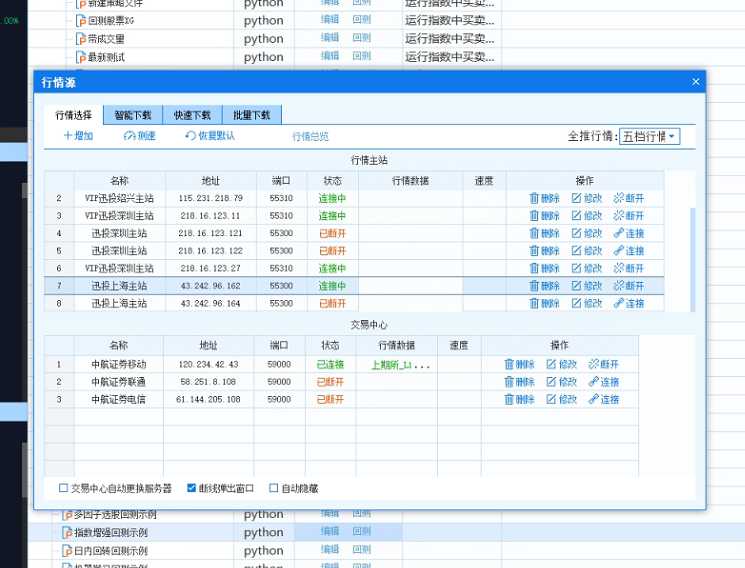Click the 名称 column header in 行情主站
The height and width of the screenshot is (568, 745).
tap(120, 181)
